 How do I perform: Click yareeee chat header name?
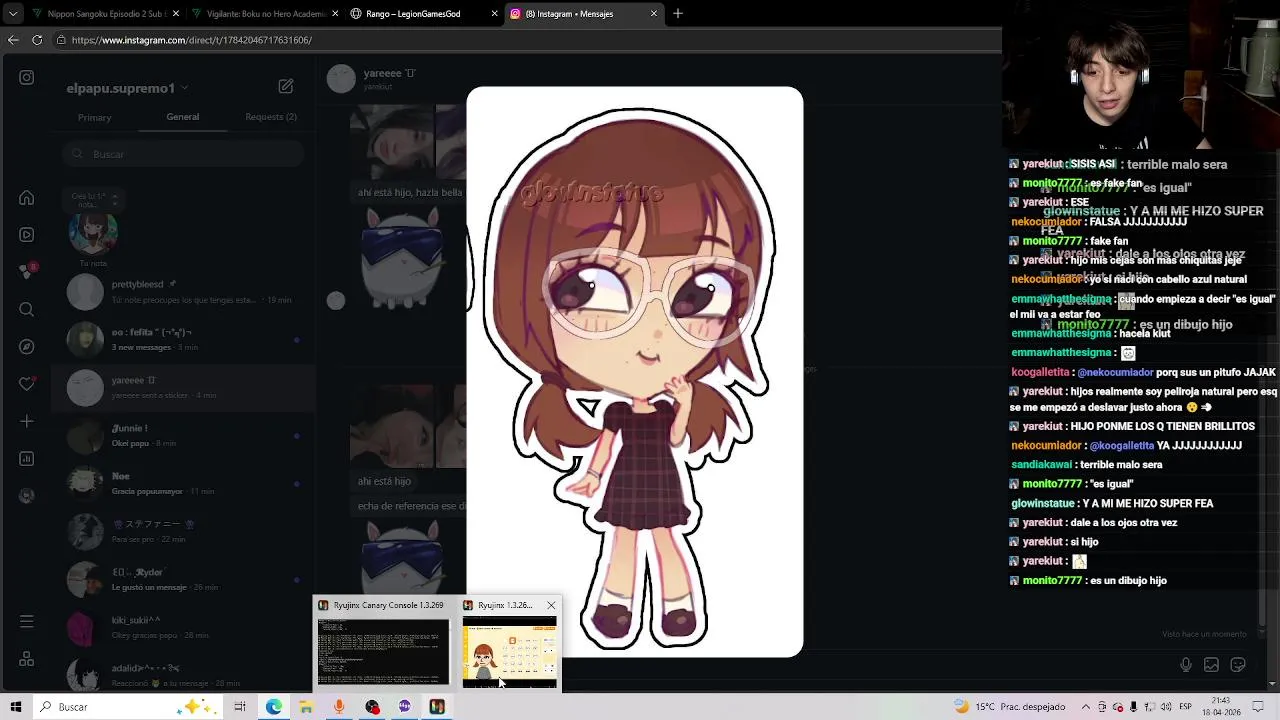[389, 74]
